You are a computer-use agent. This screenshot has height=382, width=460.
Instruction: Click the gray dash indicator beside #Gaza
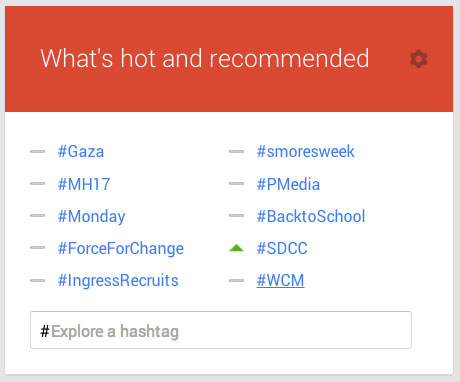(x=37, y=151)
